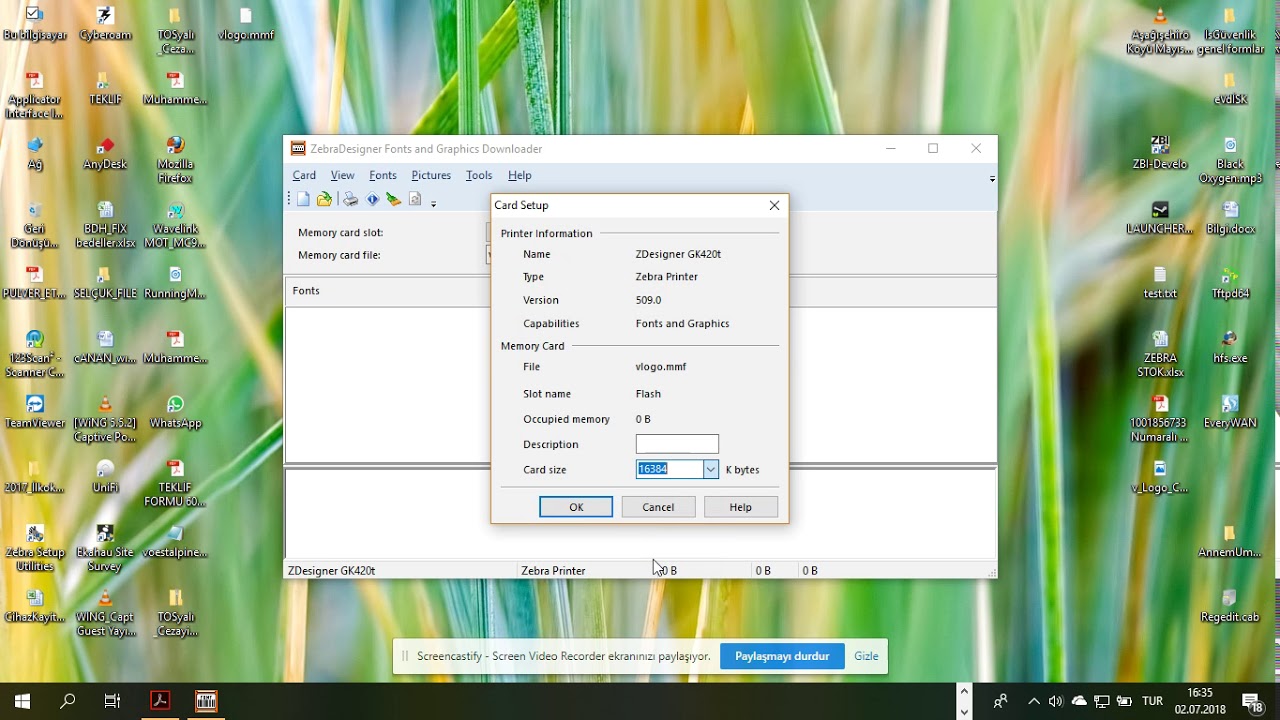Click the volume speaker tray icon

click(x=1056, y=701)
